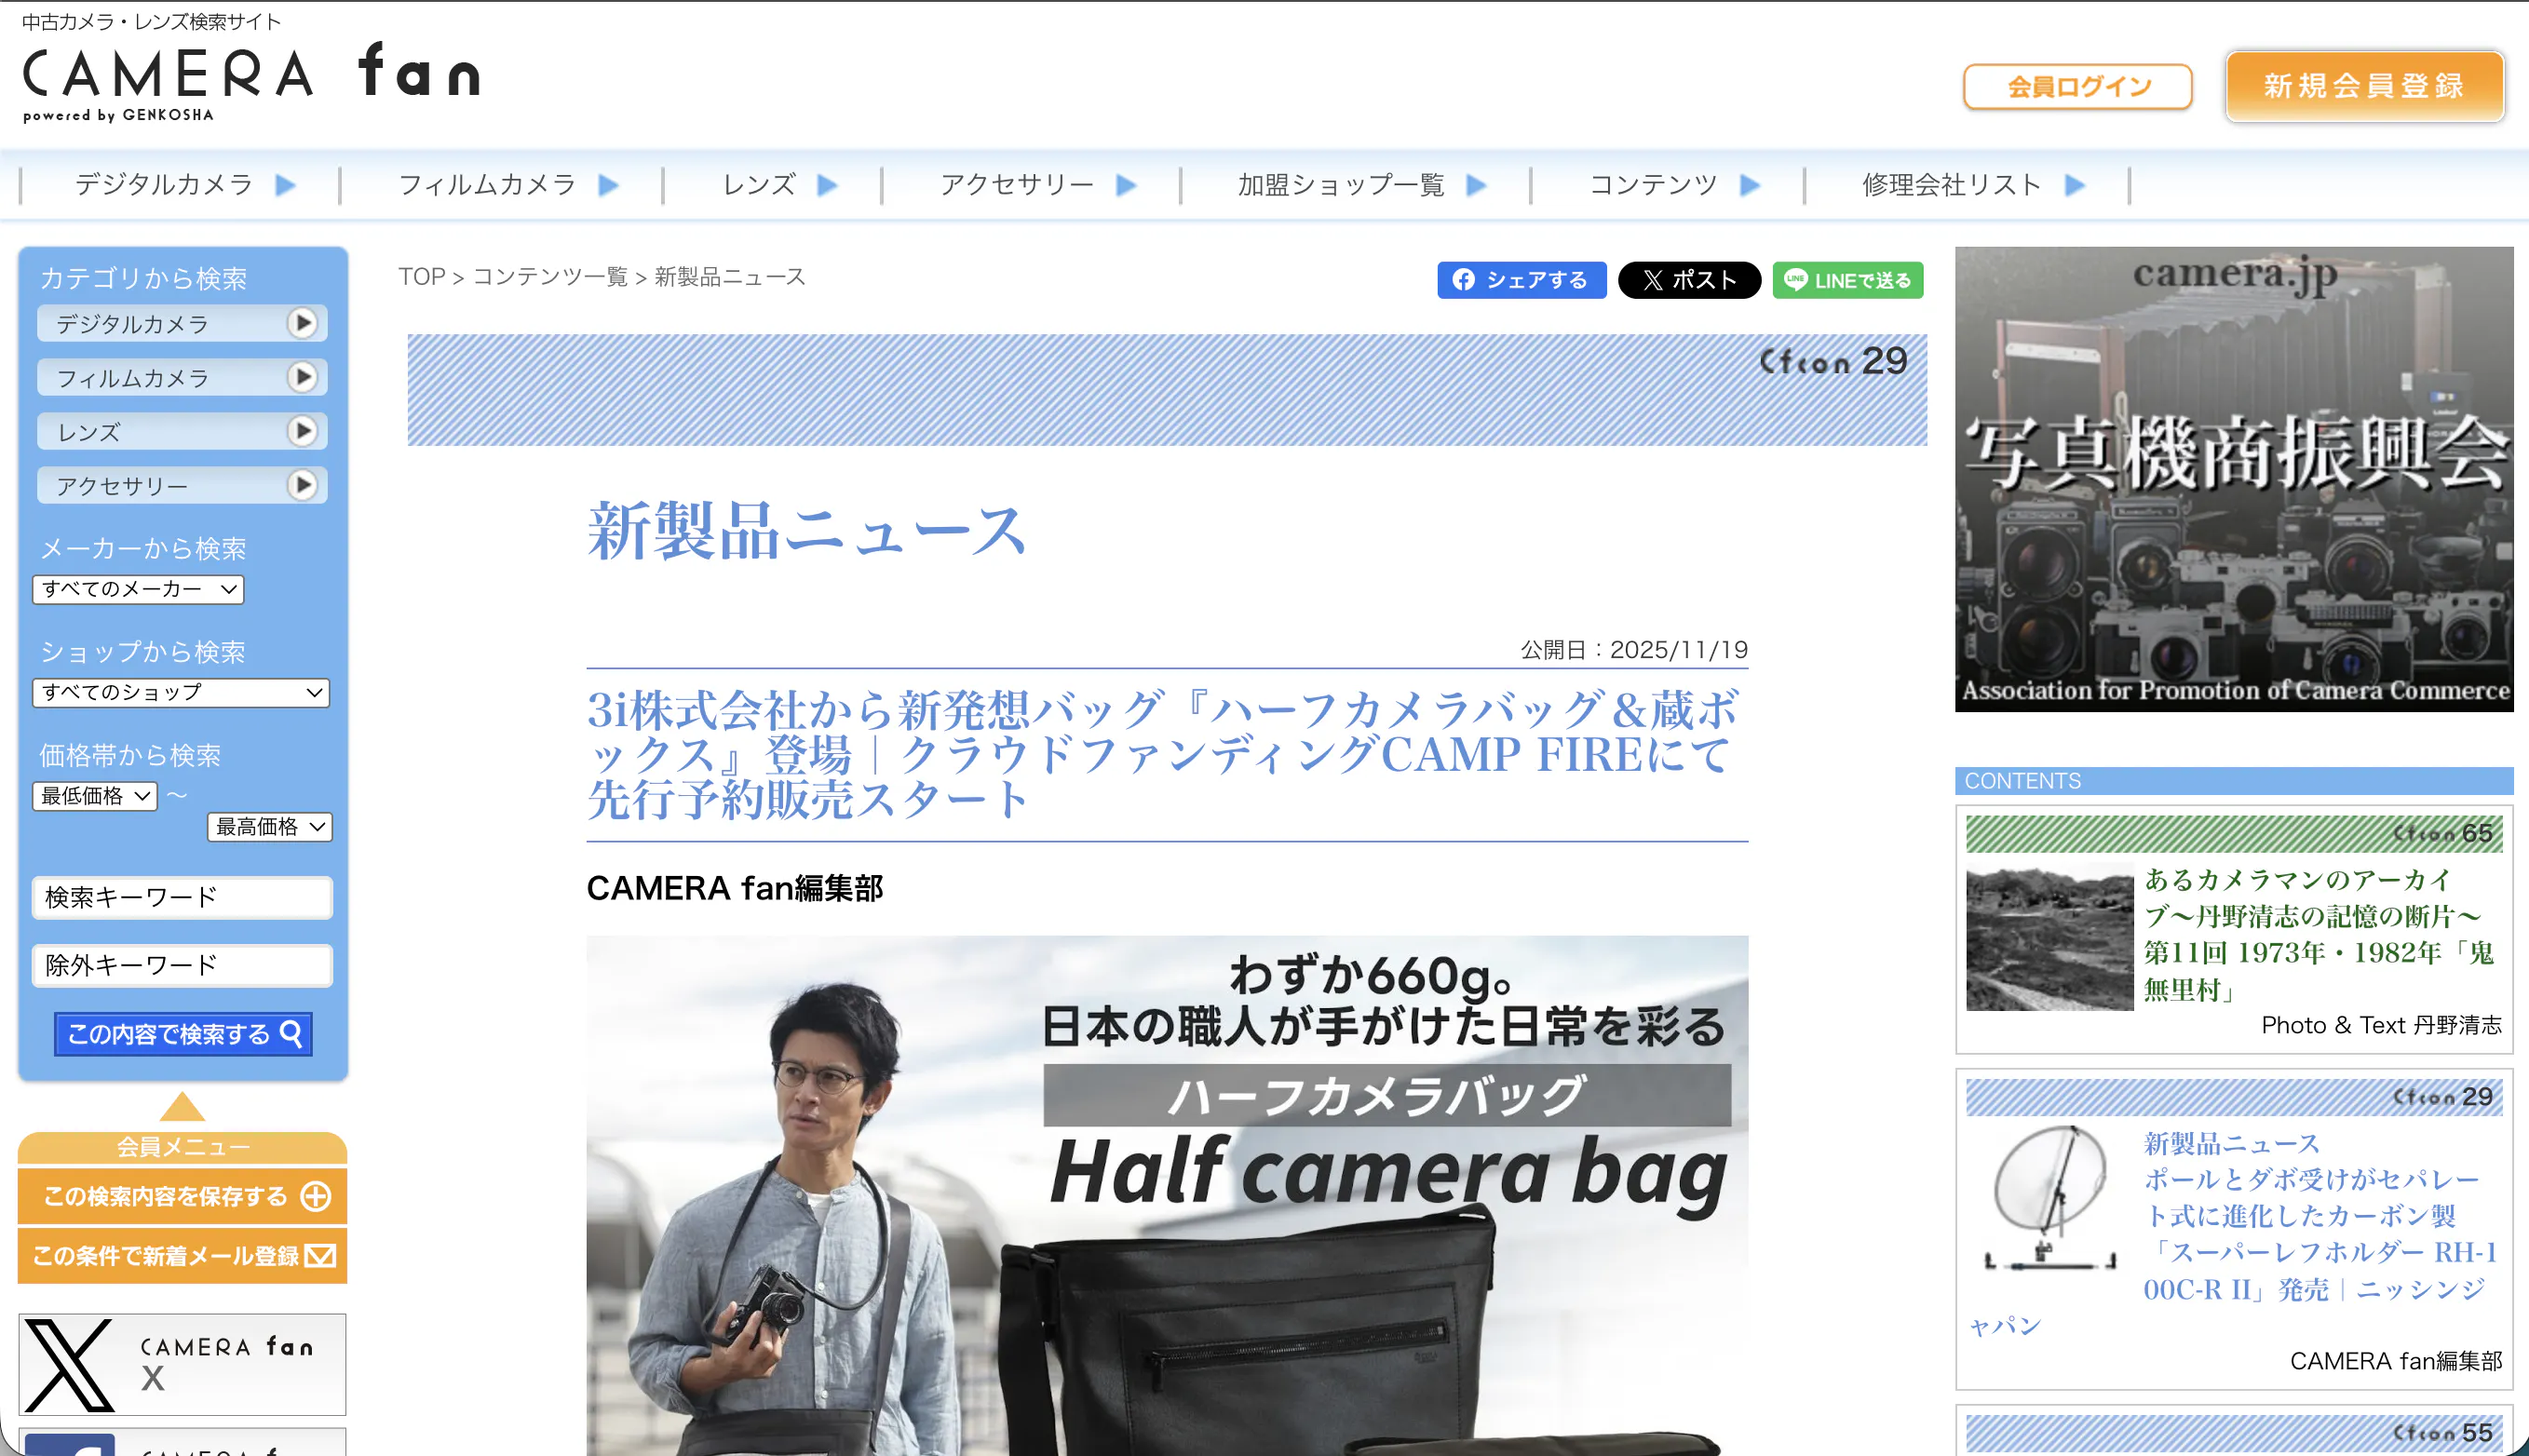
Task: Click the 検索キーワード input field
Action: [x=182, y=897]
